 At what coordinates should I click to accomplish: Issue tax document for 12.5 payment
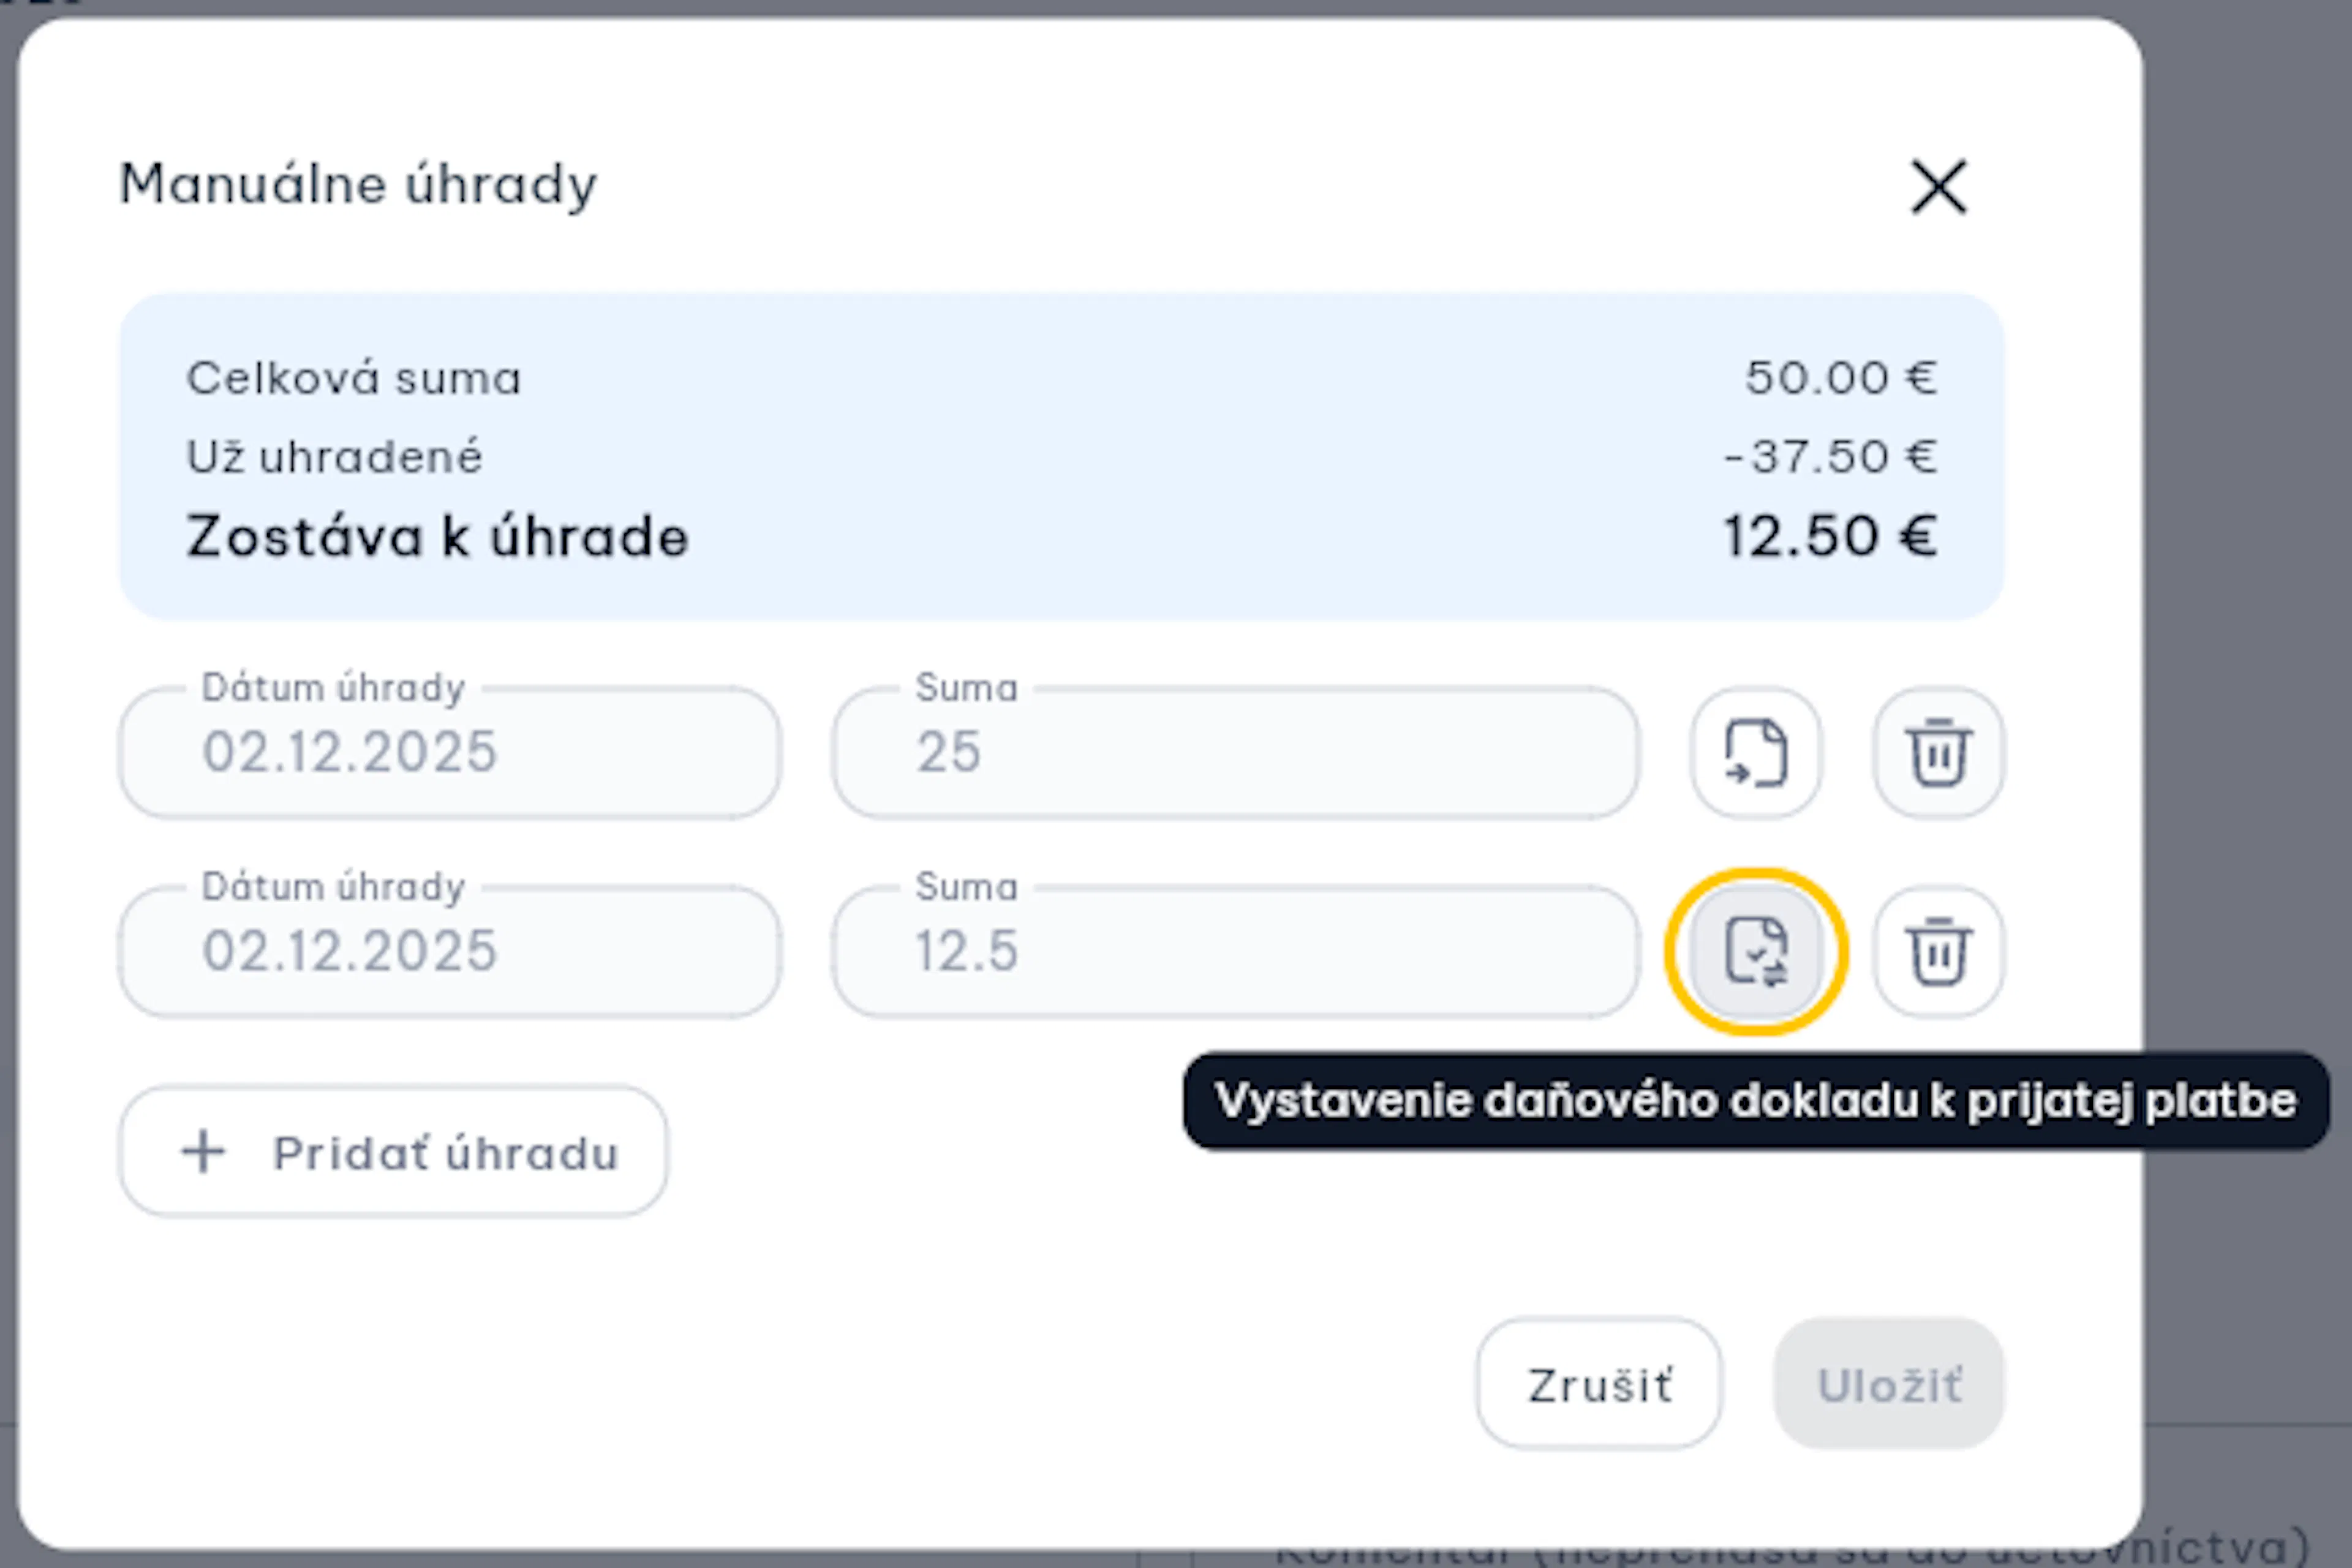[x=1756, y=951]
